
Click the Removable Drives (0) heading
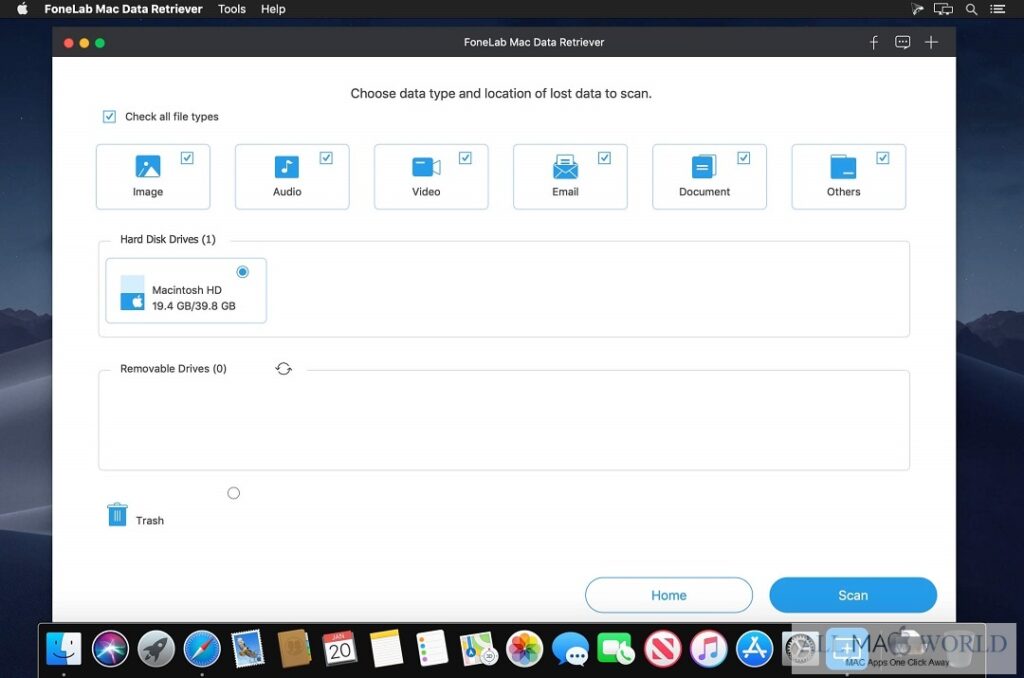pos(173,368)
